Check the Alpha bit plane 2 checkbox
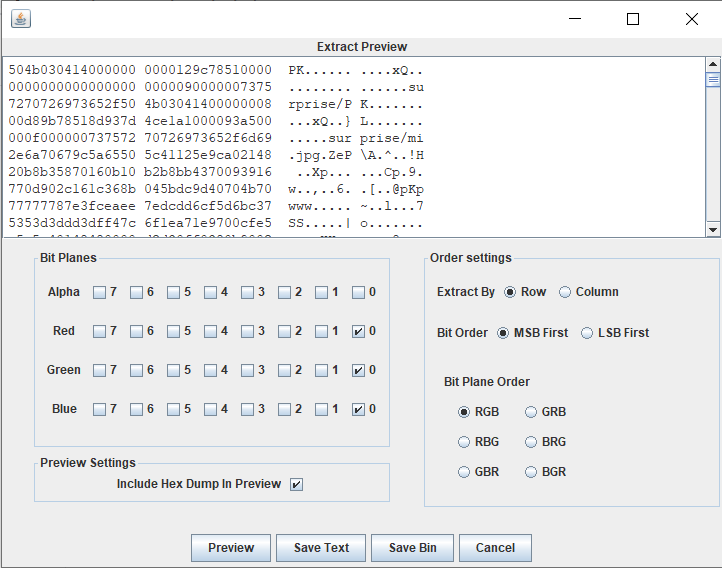Viewport: 722px width, 568px height. tap(285, 292)
